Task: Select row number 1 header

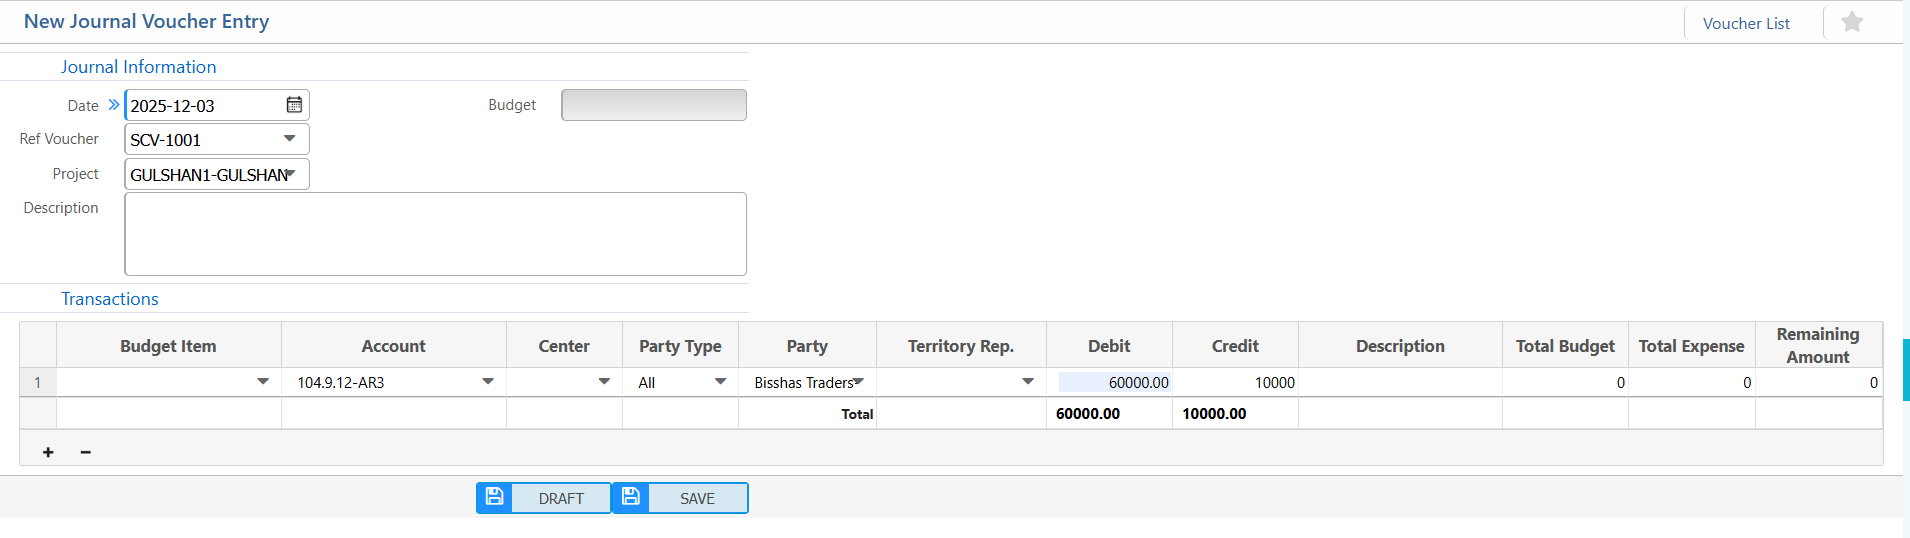Action: 38,382
